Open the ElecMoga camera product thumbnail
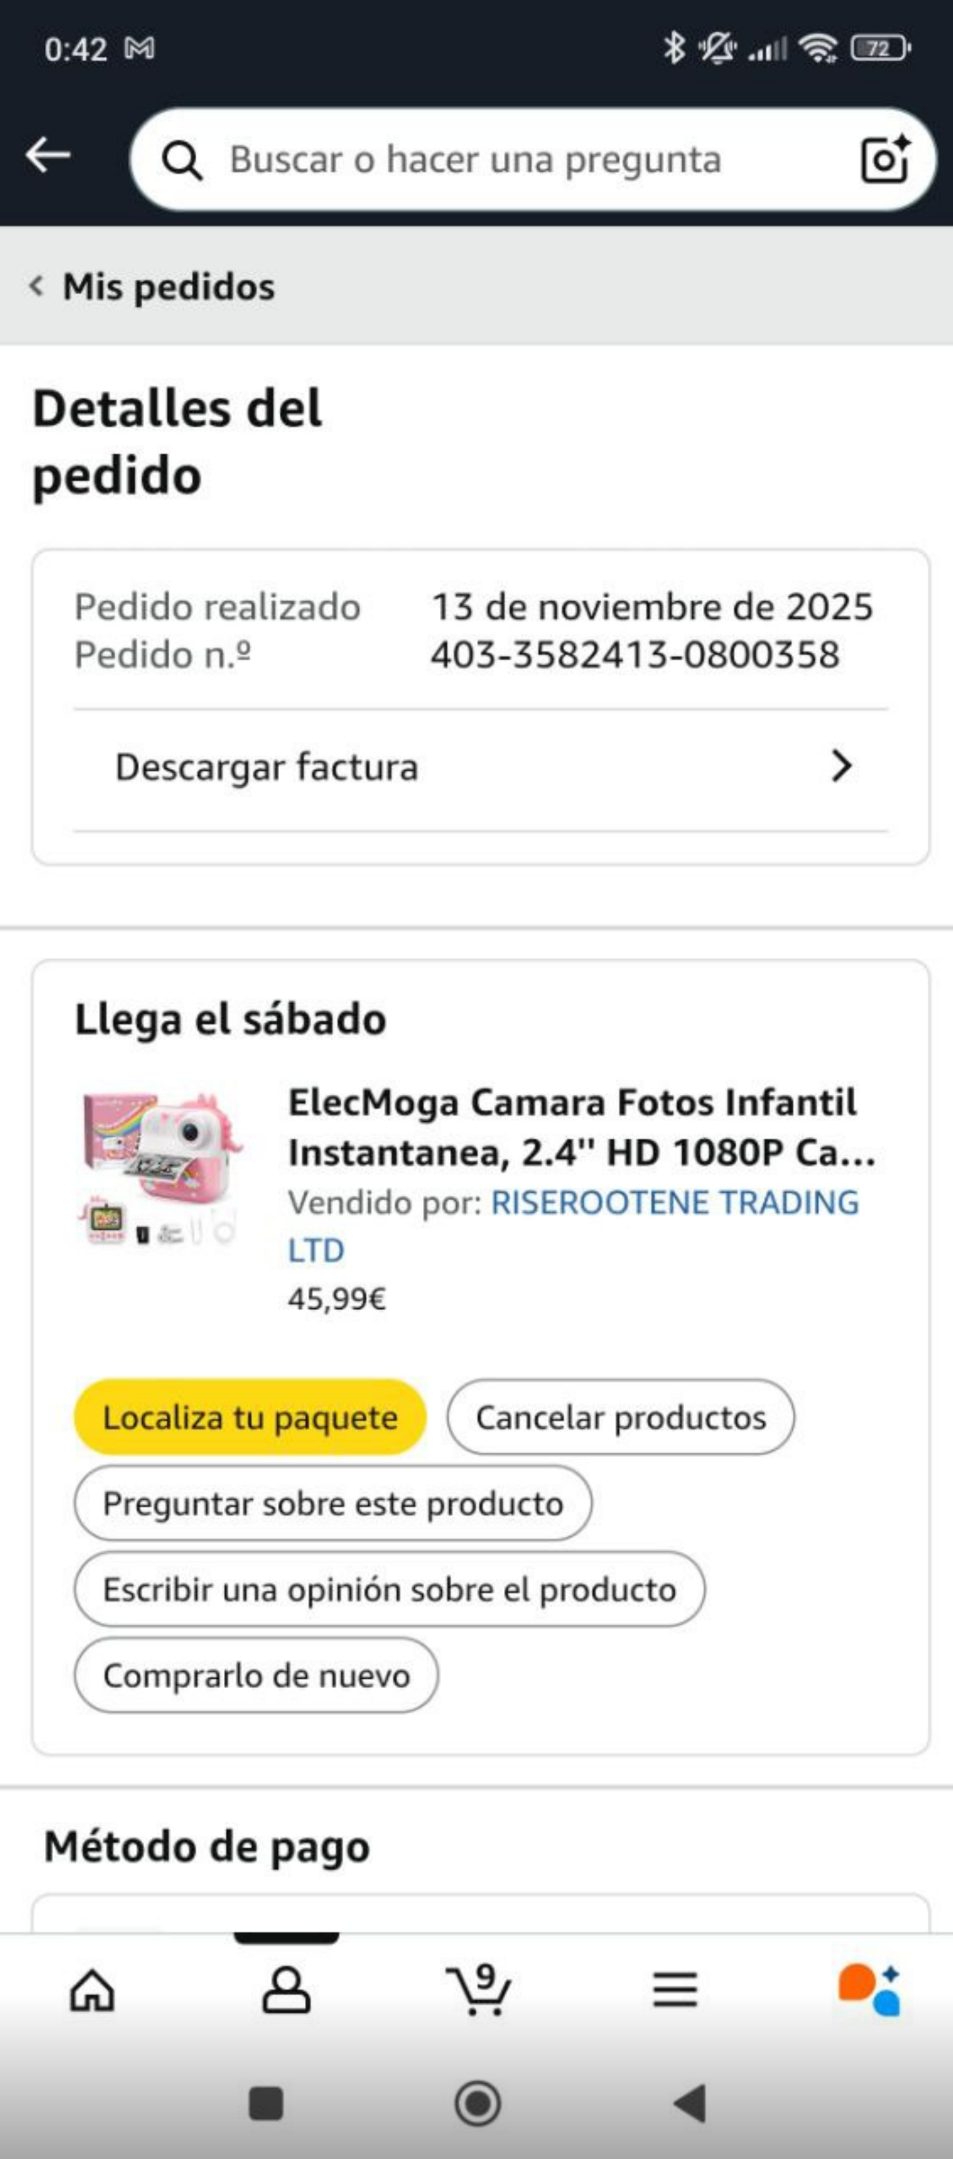The width and height of the screenshot is (953, 2159). point(161,1167)
